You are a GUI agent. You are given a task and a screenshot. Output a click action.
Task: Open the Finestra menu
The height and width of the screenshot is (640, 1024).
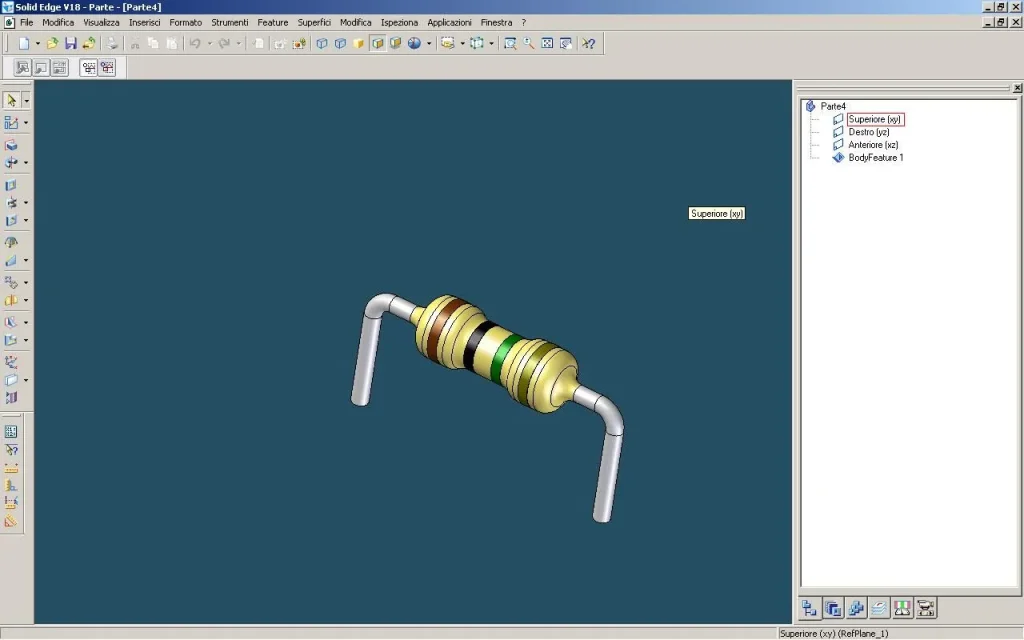[x=496, y=22]
